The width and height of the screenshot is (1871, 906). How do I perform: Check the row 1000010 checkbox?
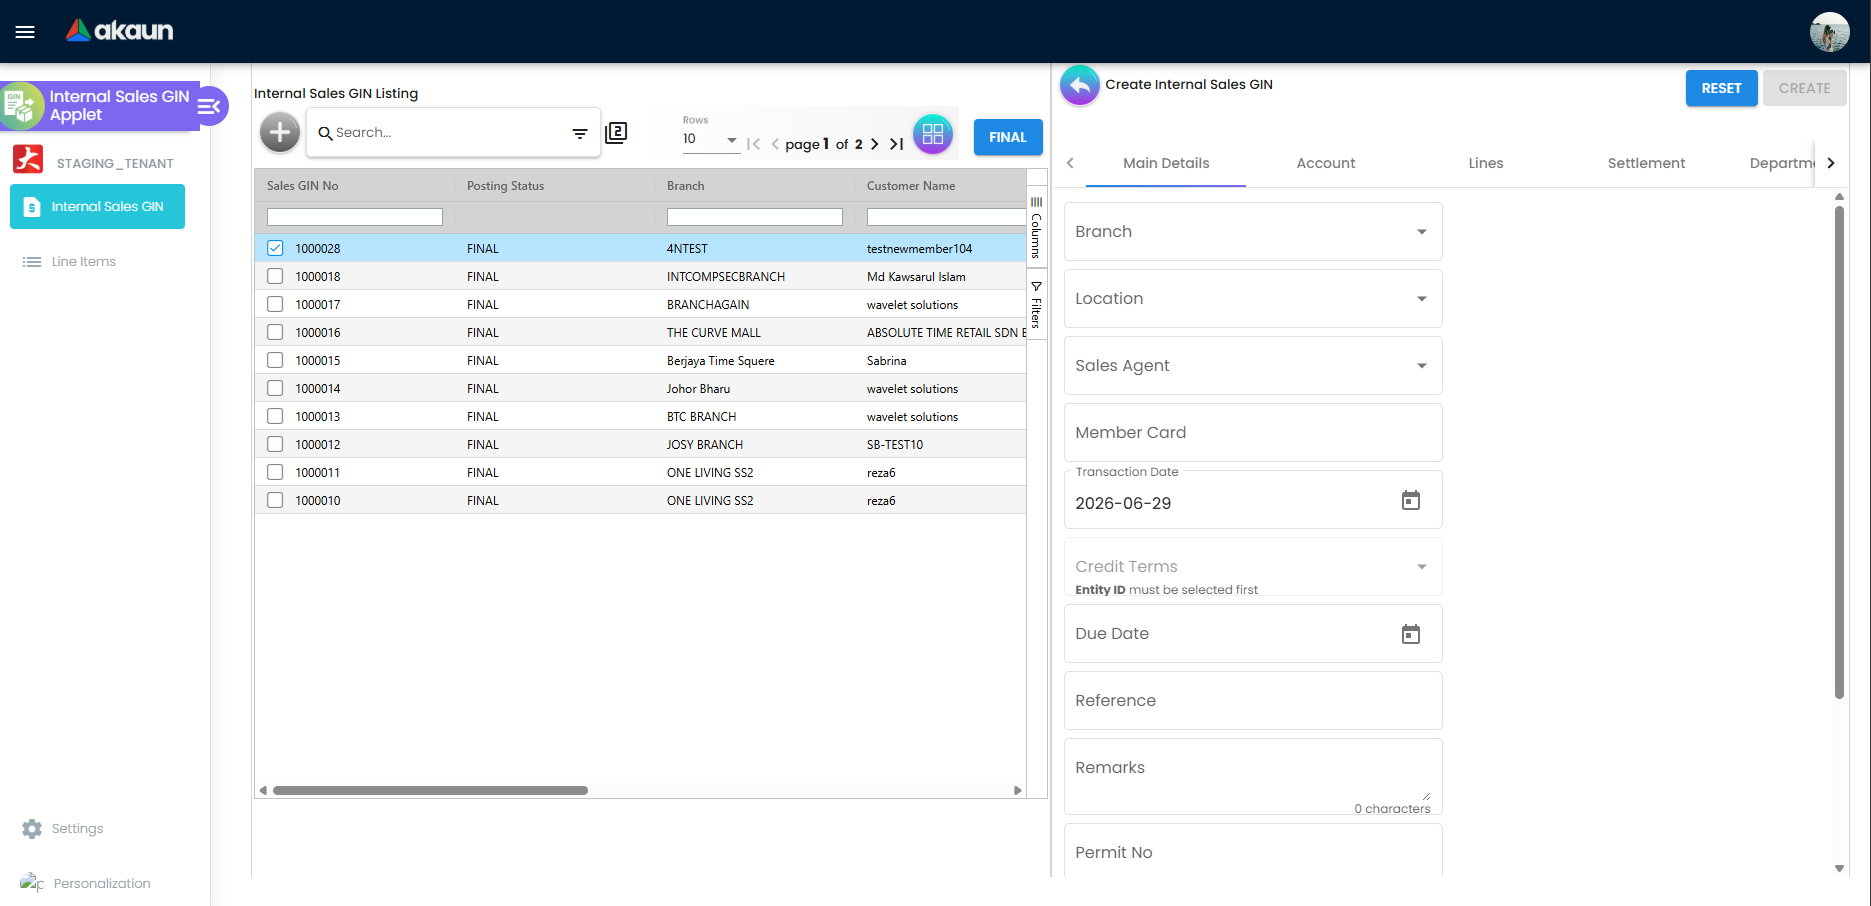pos(275,500)
